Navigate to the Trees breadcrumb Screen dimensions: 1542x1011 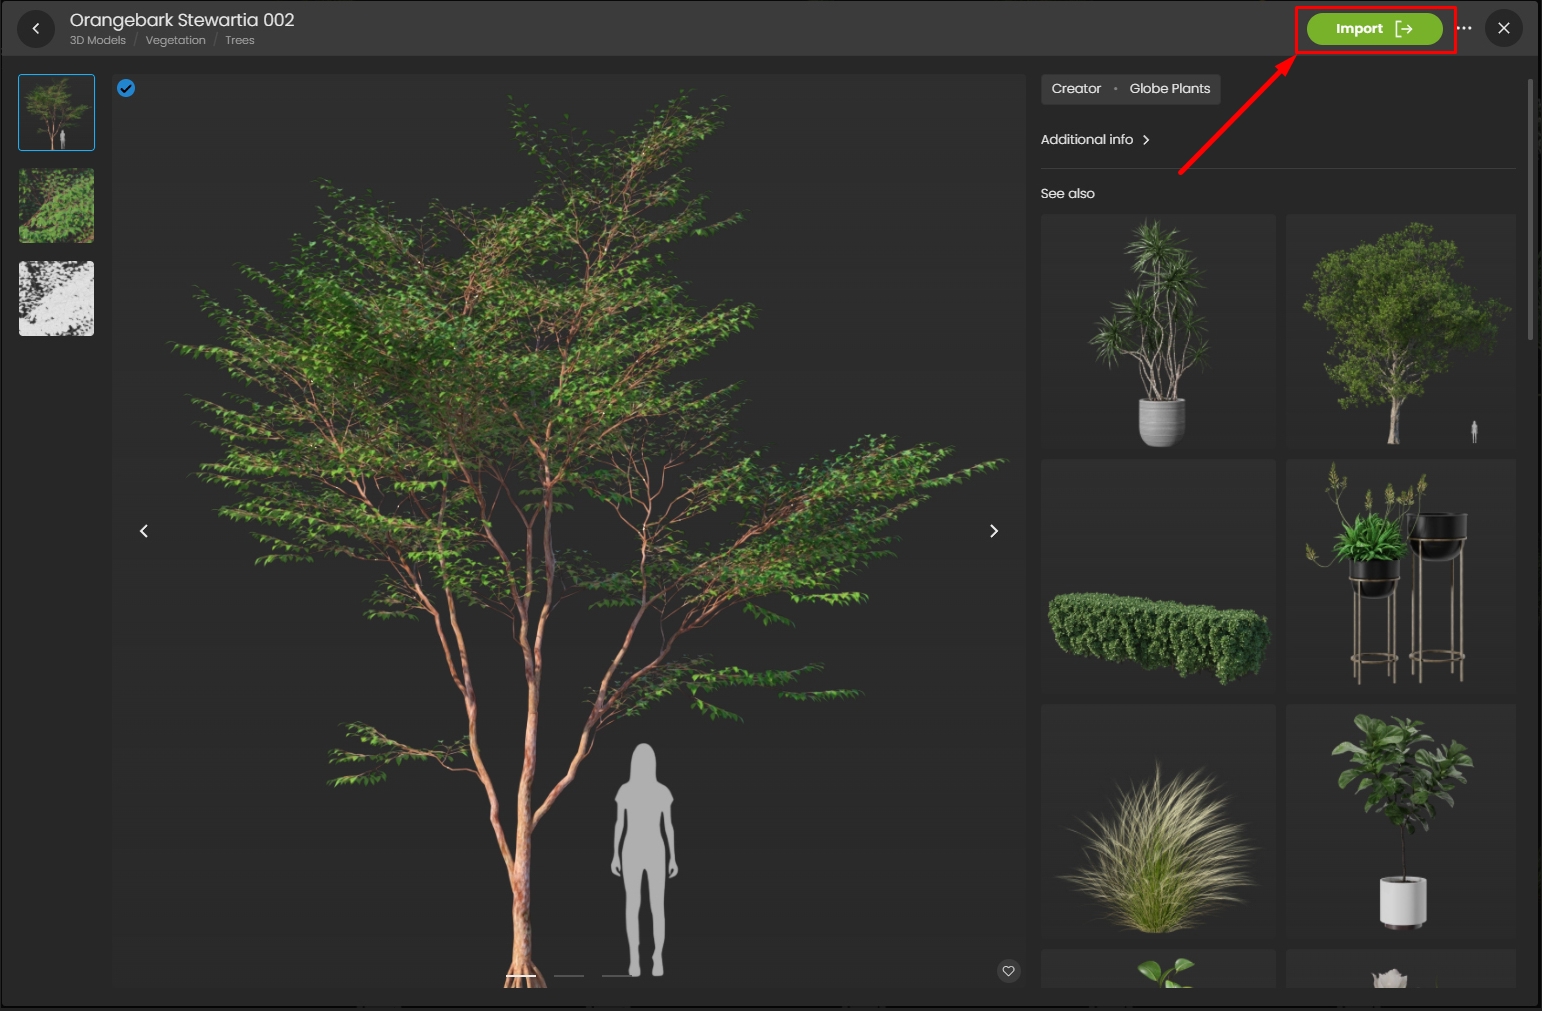tap(240, 41)
